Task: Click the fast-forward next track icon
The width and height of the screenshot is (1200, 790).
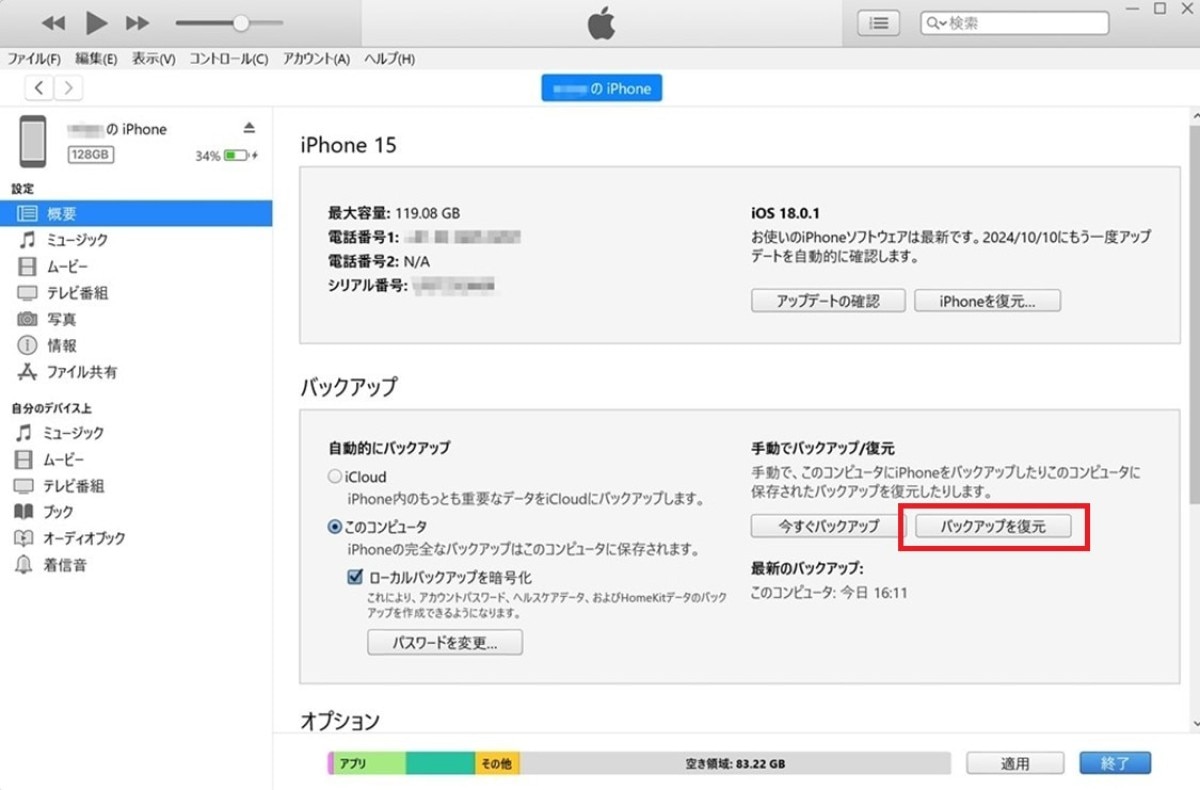Action: pos(138,22)
